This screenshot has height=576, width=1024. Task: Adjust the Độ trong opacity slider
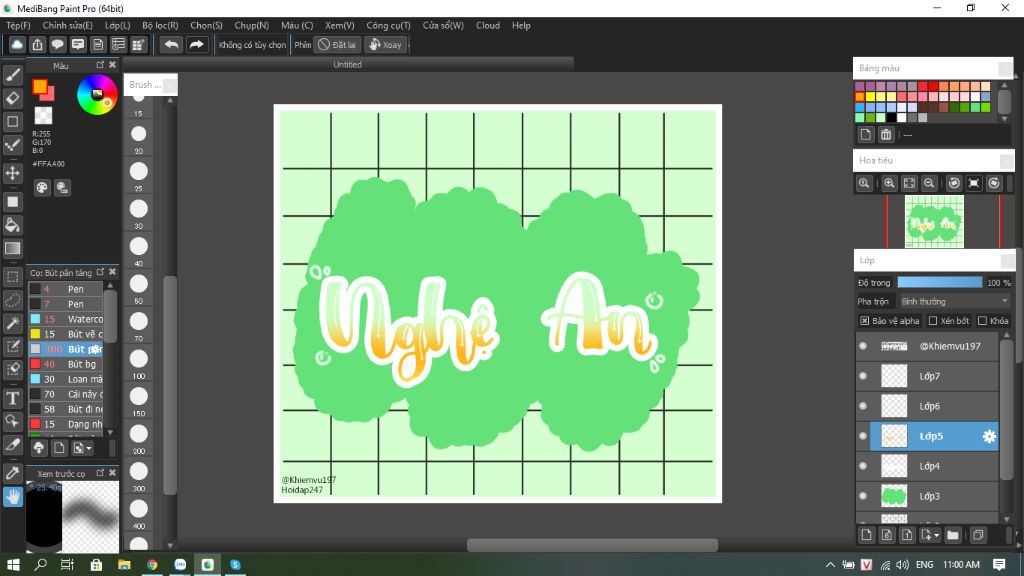(x=939, y=282)
